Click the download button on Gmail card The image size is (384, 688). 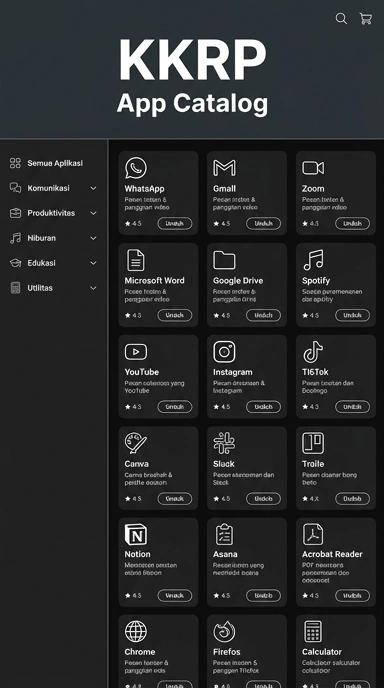point(263,223)
